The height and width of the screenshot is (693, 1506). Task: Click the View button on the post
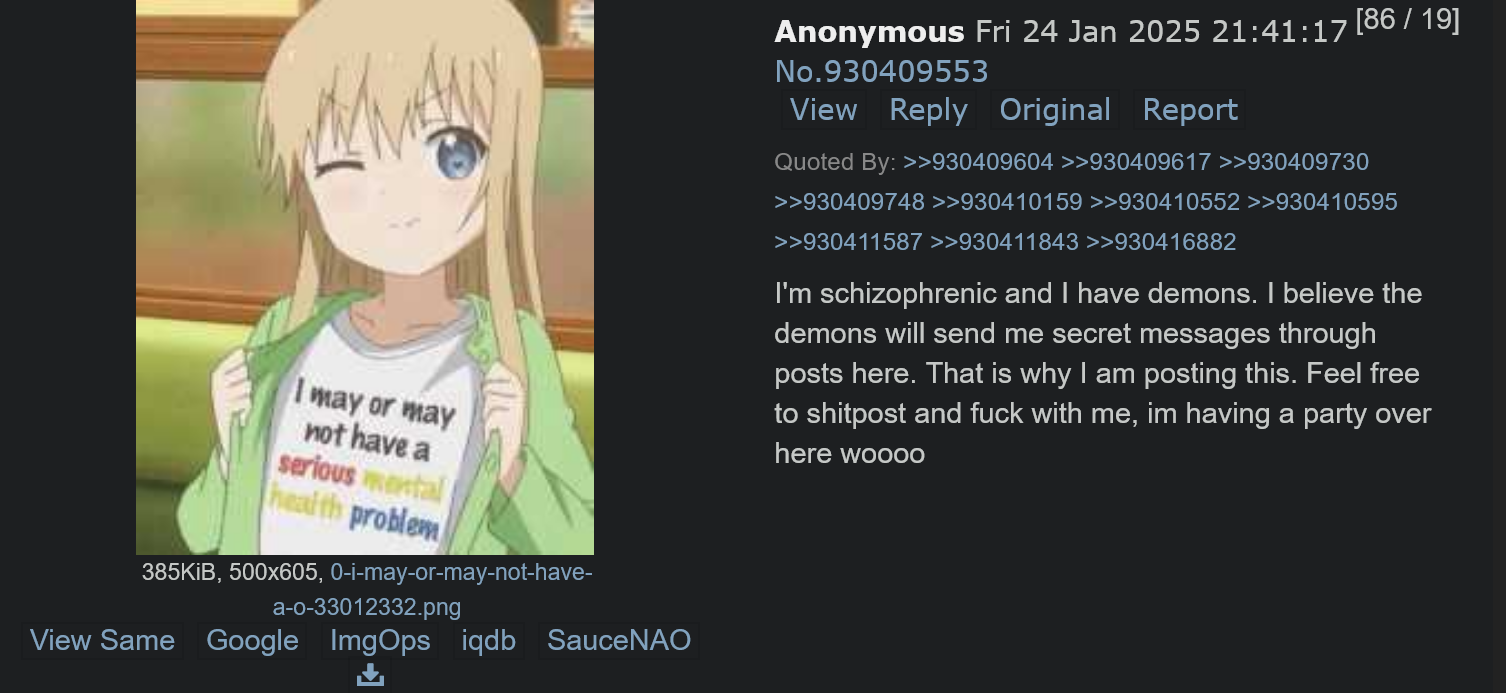click(x=823, y=110)
